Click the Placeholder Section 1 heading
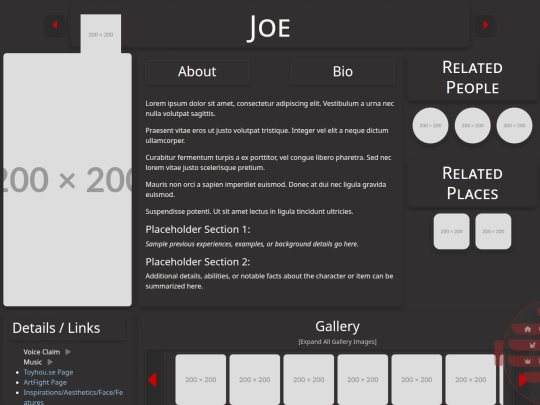The height and width of the screenshot is (405, 540). 198,229
